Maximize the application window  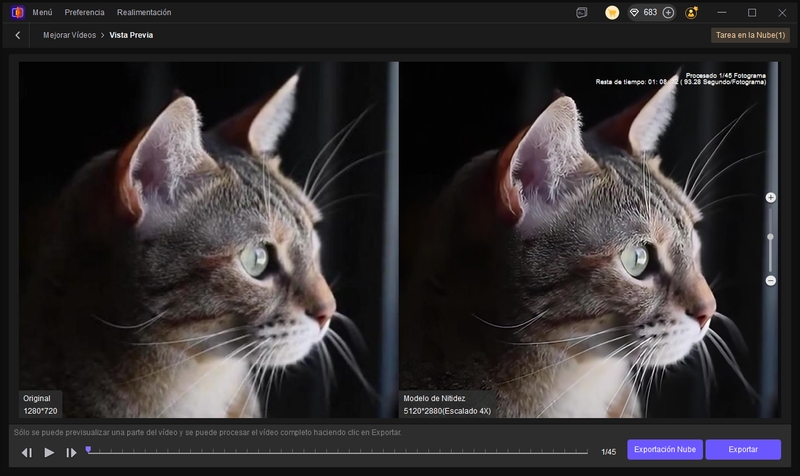(x=752, y=13)
